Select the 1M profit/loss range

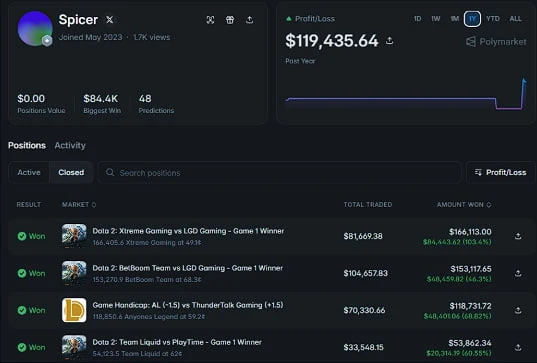[x=454, y=18]
